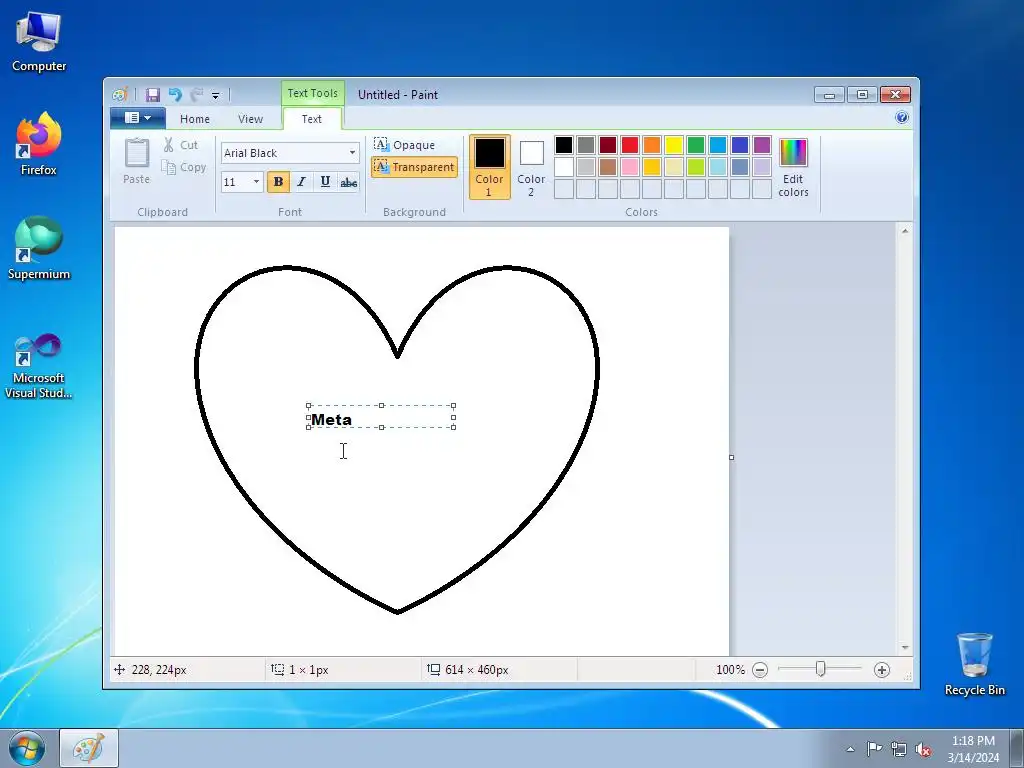The width and height of the screenshot is (1024, 768).
Task: Click the Show desktop button at the taskbar's end
Action: click(1017, 749)
